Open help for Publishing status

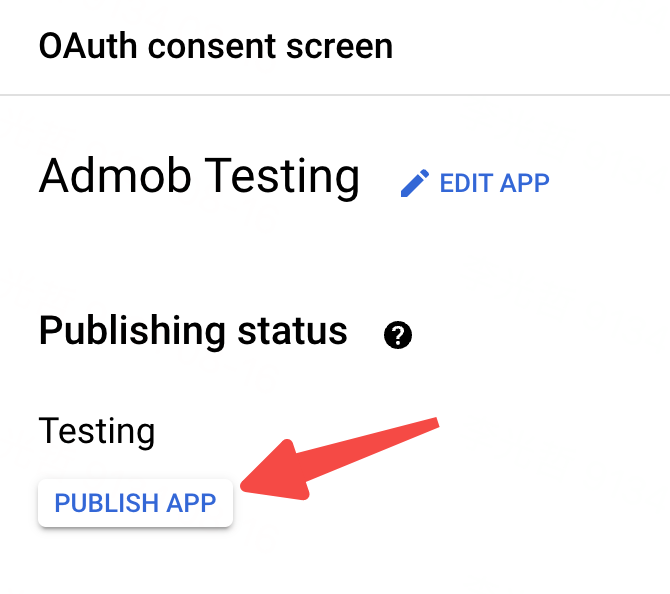pyautogui.click(x=398, y=335)
